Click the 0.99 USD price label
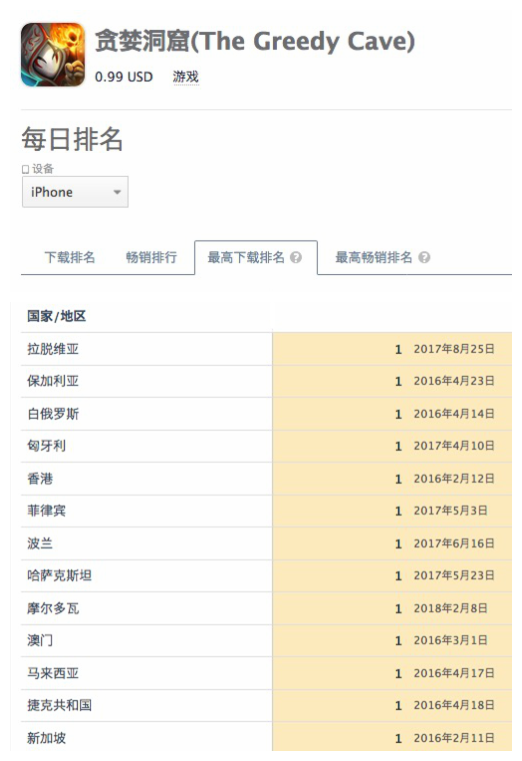Screen dimensions: 522x761 coord(124,77)
